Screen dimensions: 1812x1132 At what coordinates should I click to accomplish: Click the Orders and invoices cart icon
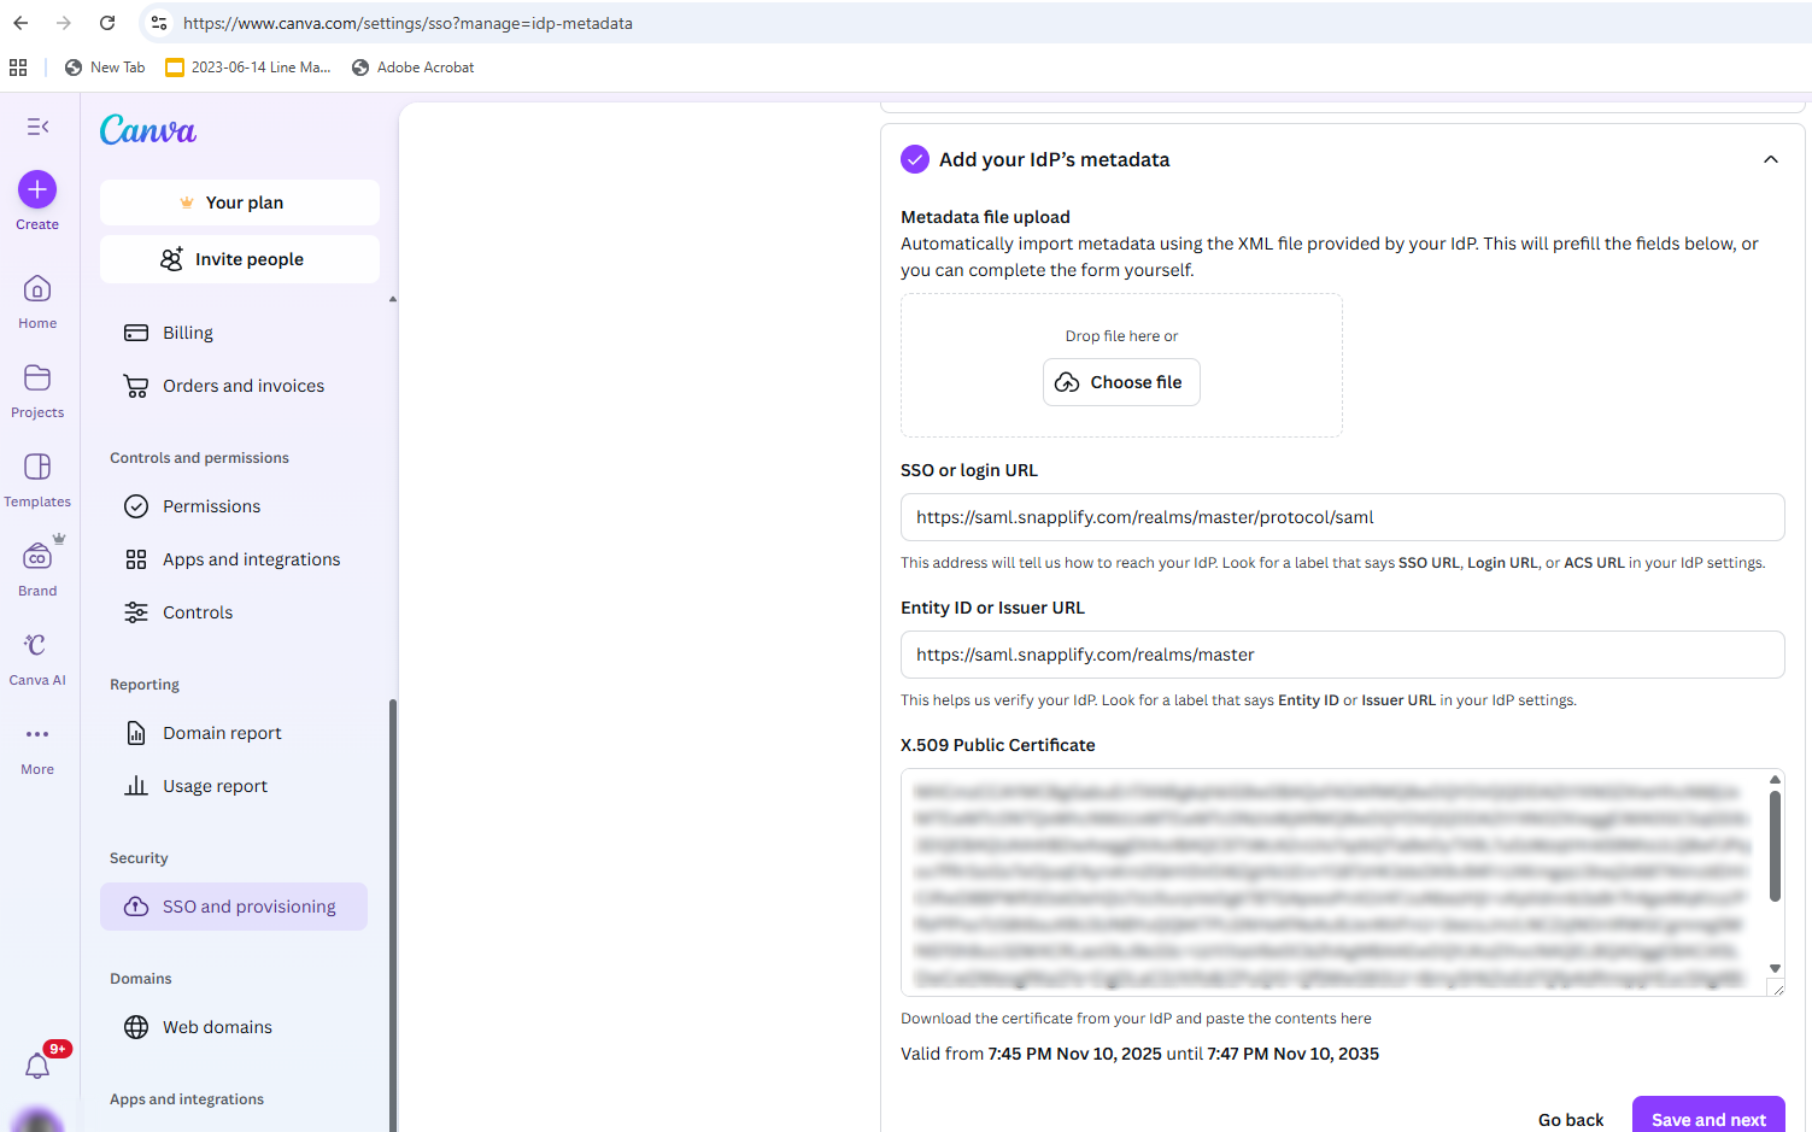[136, 386]
